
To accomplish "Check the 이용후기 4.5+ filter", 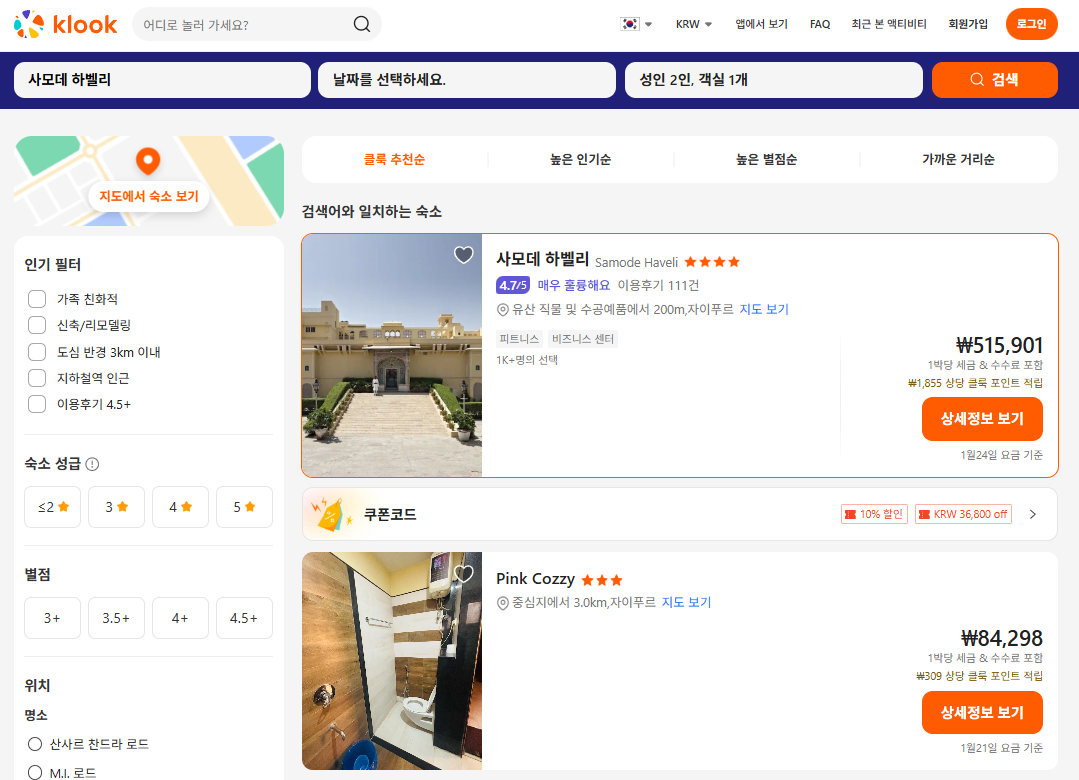I will [x=37, y=404].
